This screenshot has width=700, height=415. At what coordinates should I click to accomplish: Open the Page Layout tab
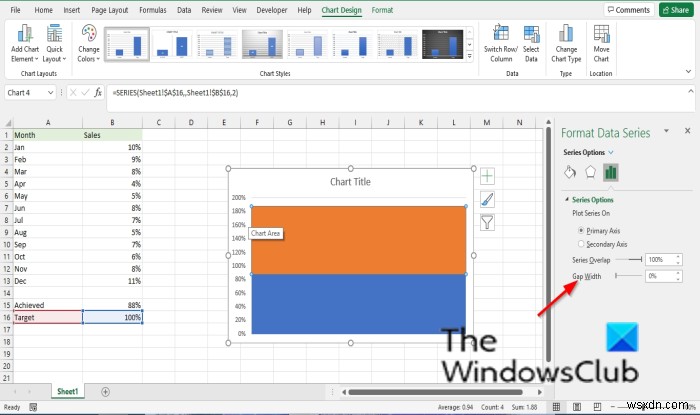[x=109, y=10]
